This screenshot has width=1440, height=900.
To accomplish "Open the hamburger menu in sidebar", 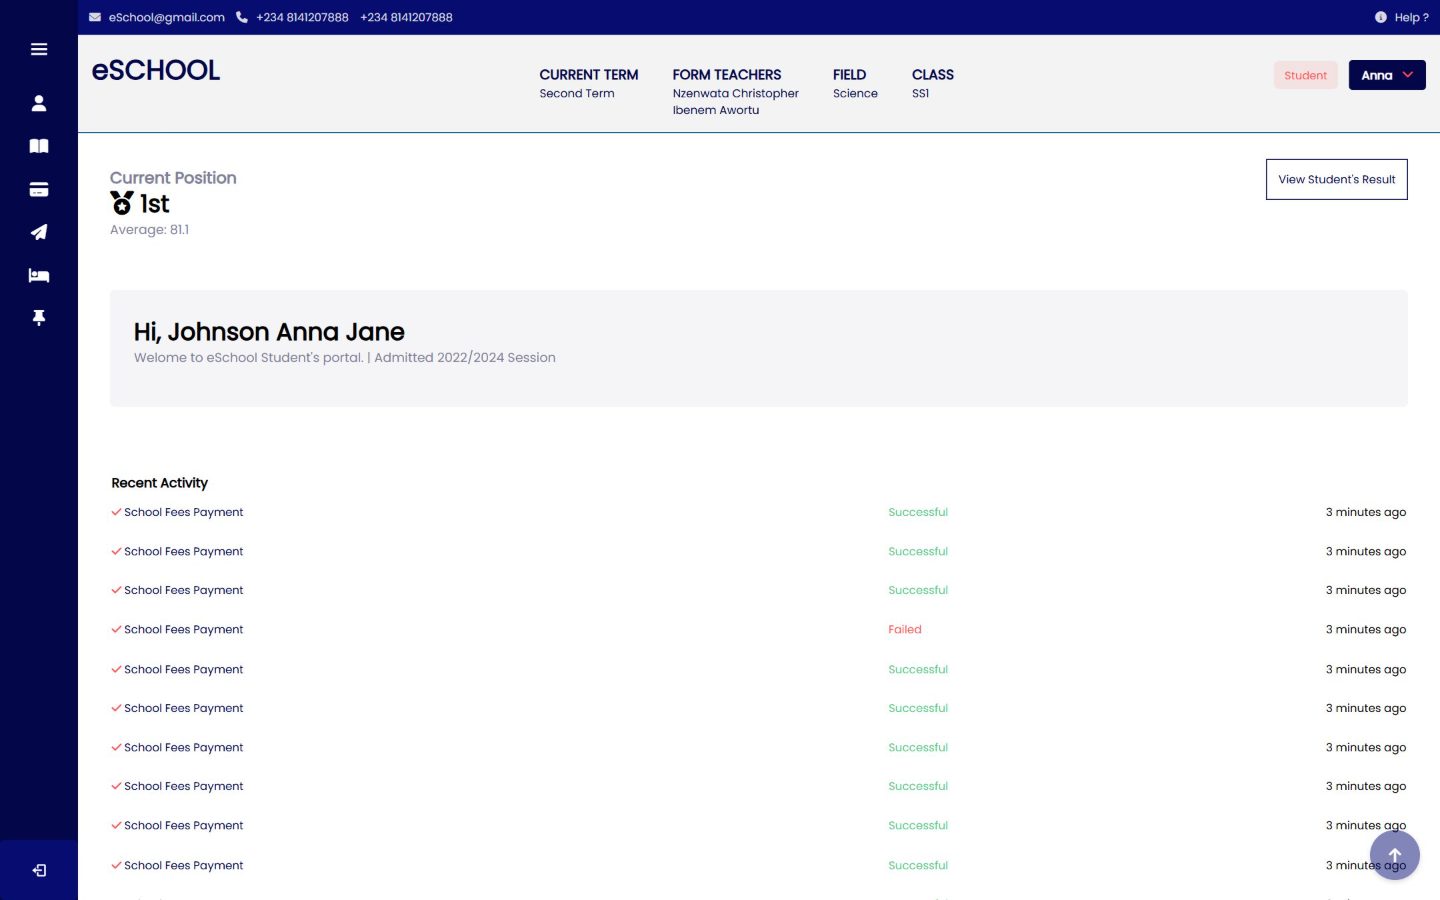I will tap(39, 49).
